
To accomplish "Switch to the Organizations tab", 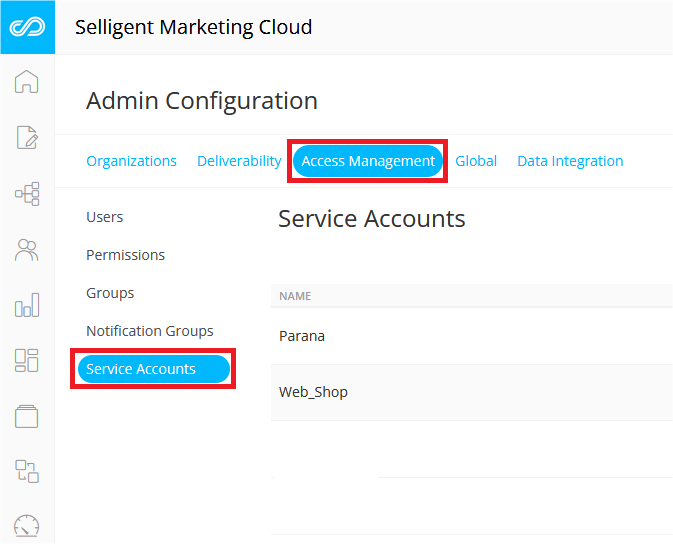I will (x=131, y=161).
